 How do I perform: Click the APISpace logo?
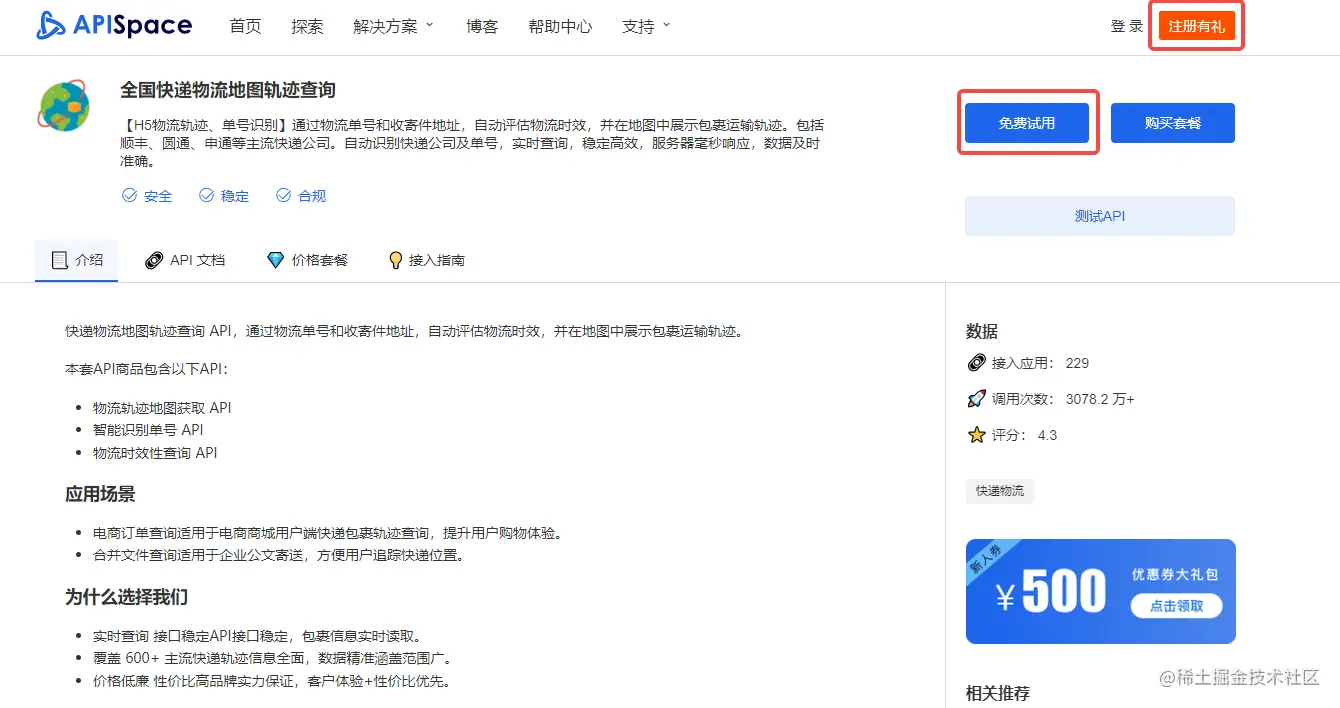tap(113, 26)
